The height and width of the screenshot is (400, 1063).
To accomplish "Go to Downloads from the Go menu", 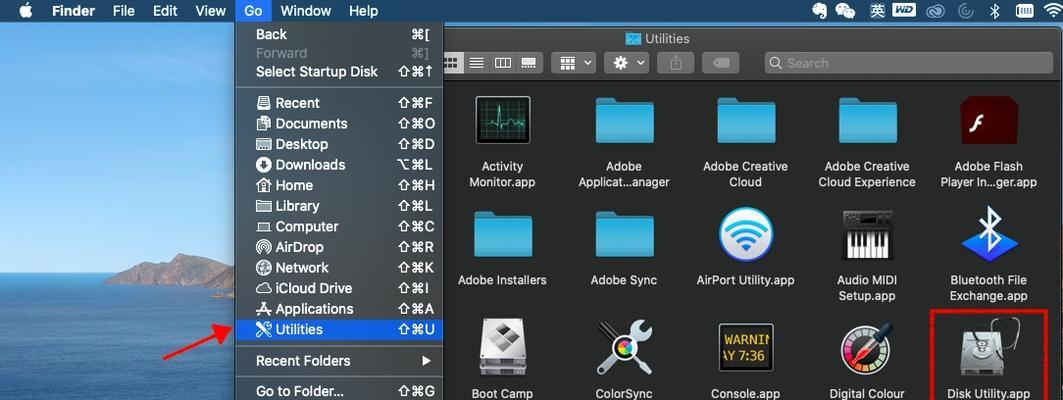I will tap(339, 165).
